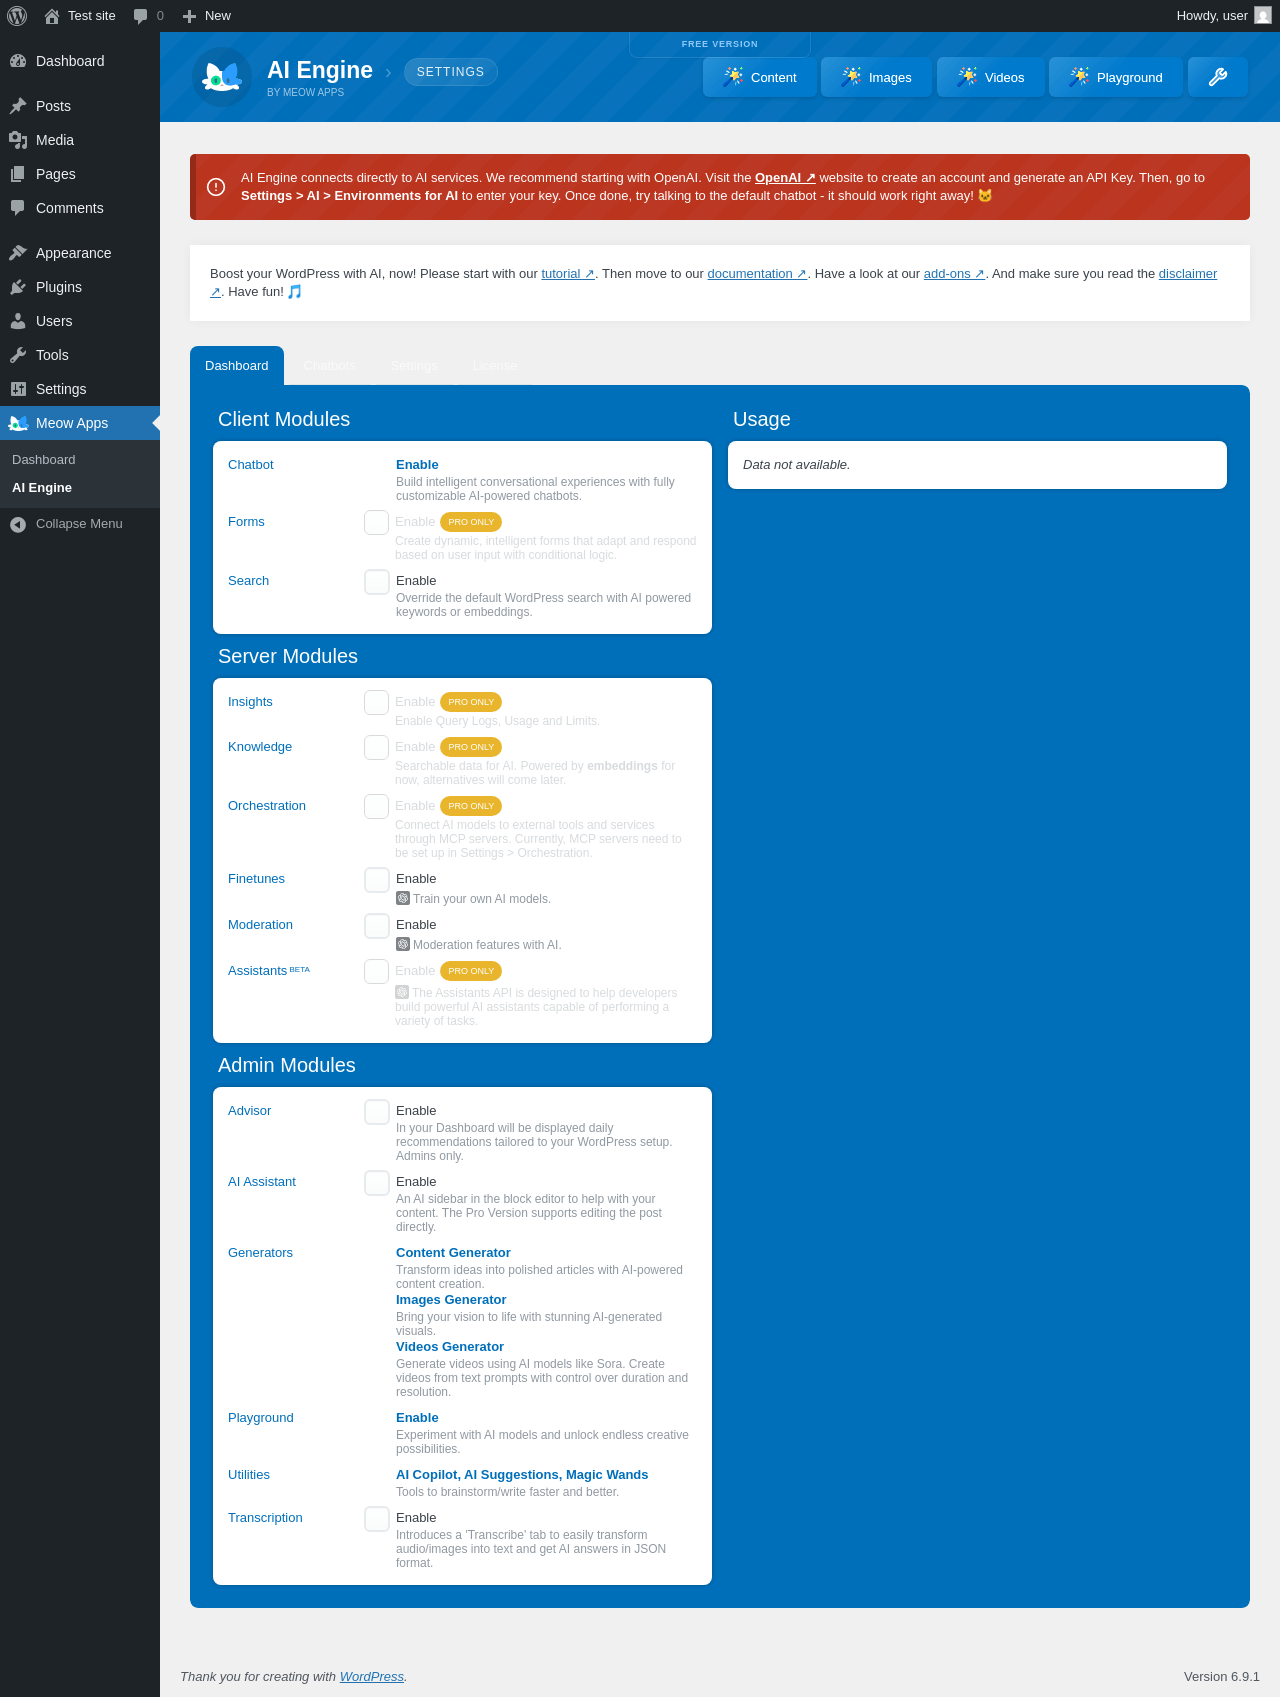Click the Tools wrench icon in sidebar
The image size is (1280, 1697).
coord(18,355)
